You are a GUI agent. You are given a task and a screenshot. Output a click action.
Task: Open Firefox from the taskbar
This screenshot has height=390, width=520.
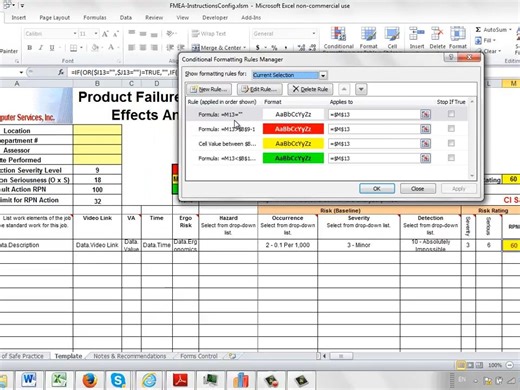pos(89,380)
